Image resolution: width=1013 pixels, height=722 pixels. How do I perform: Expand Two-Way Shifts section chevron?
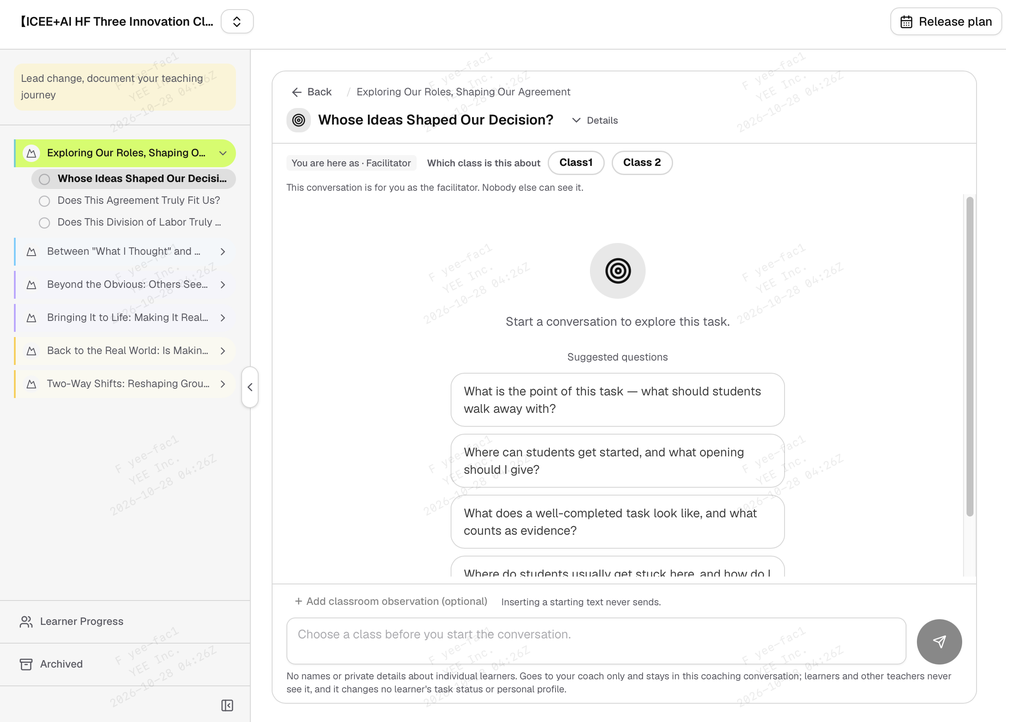coord(223,384)
